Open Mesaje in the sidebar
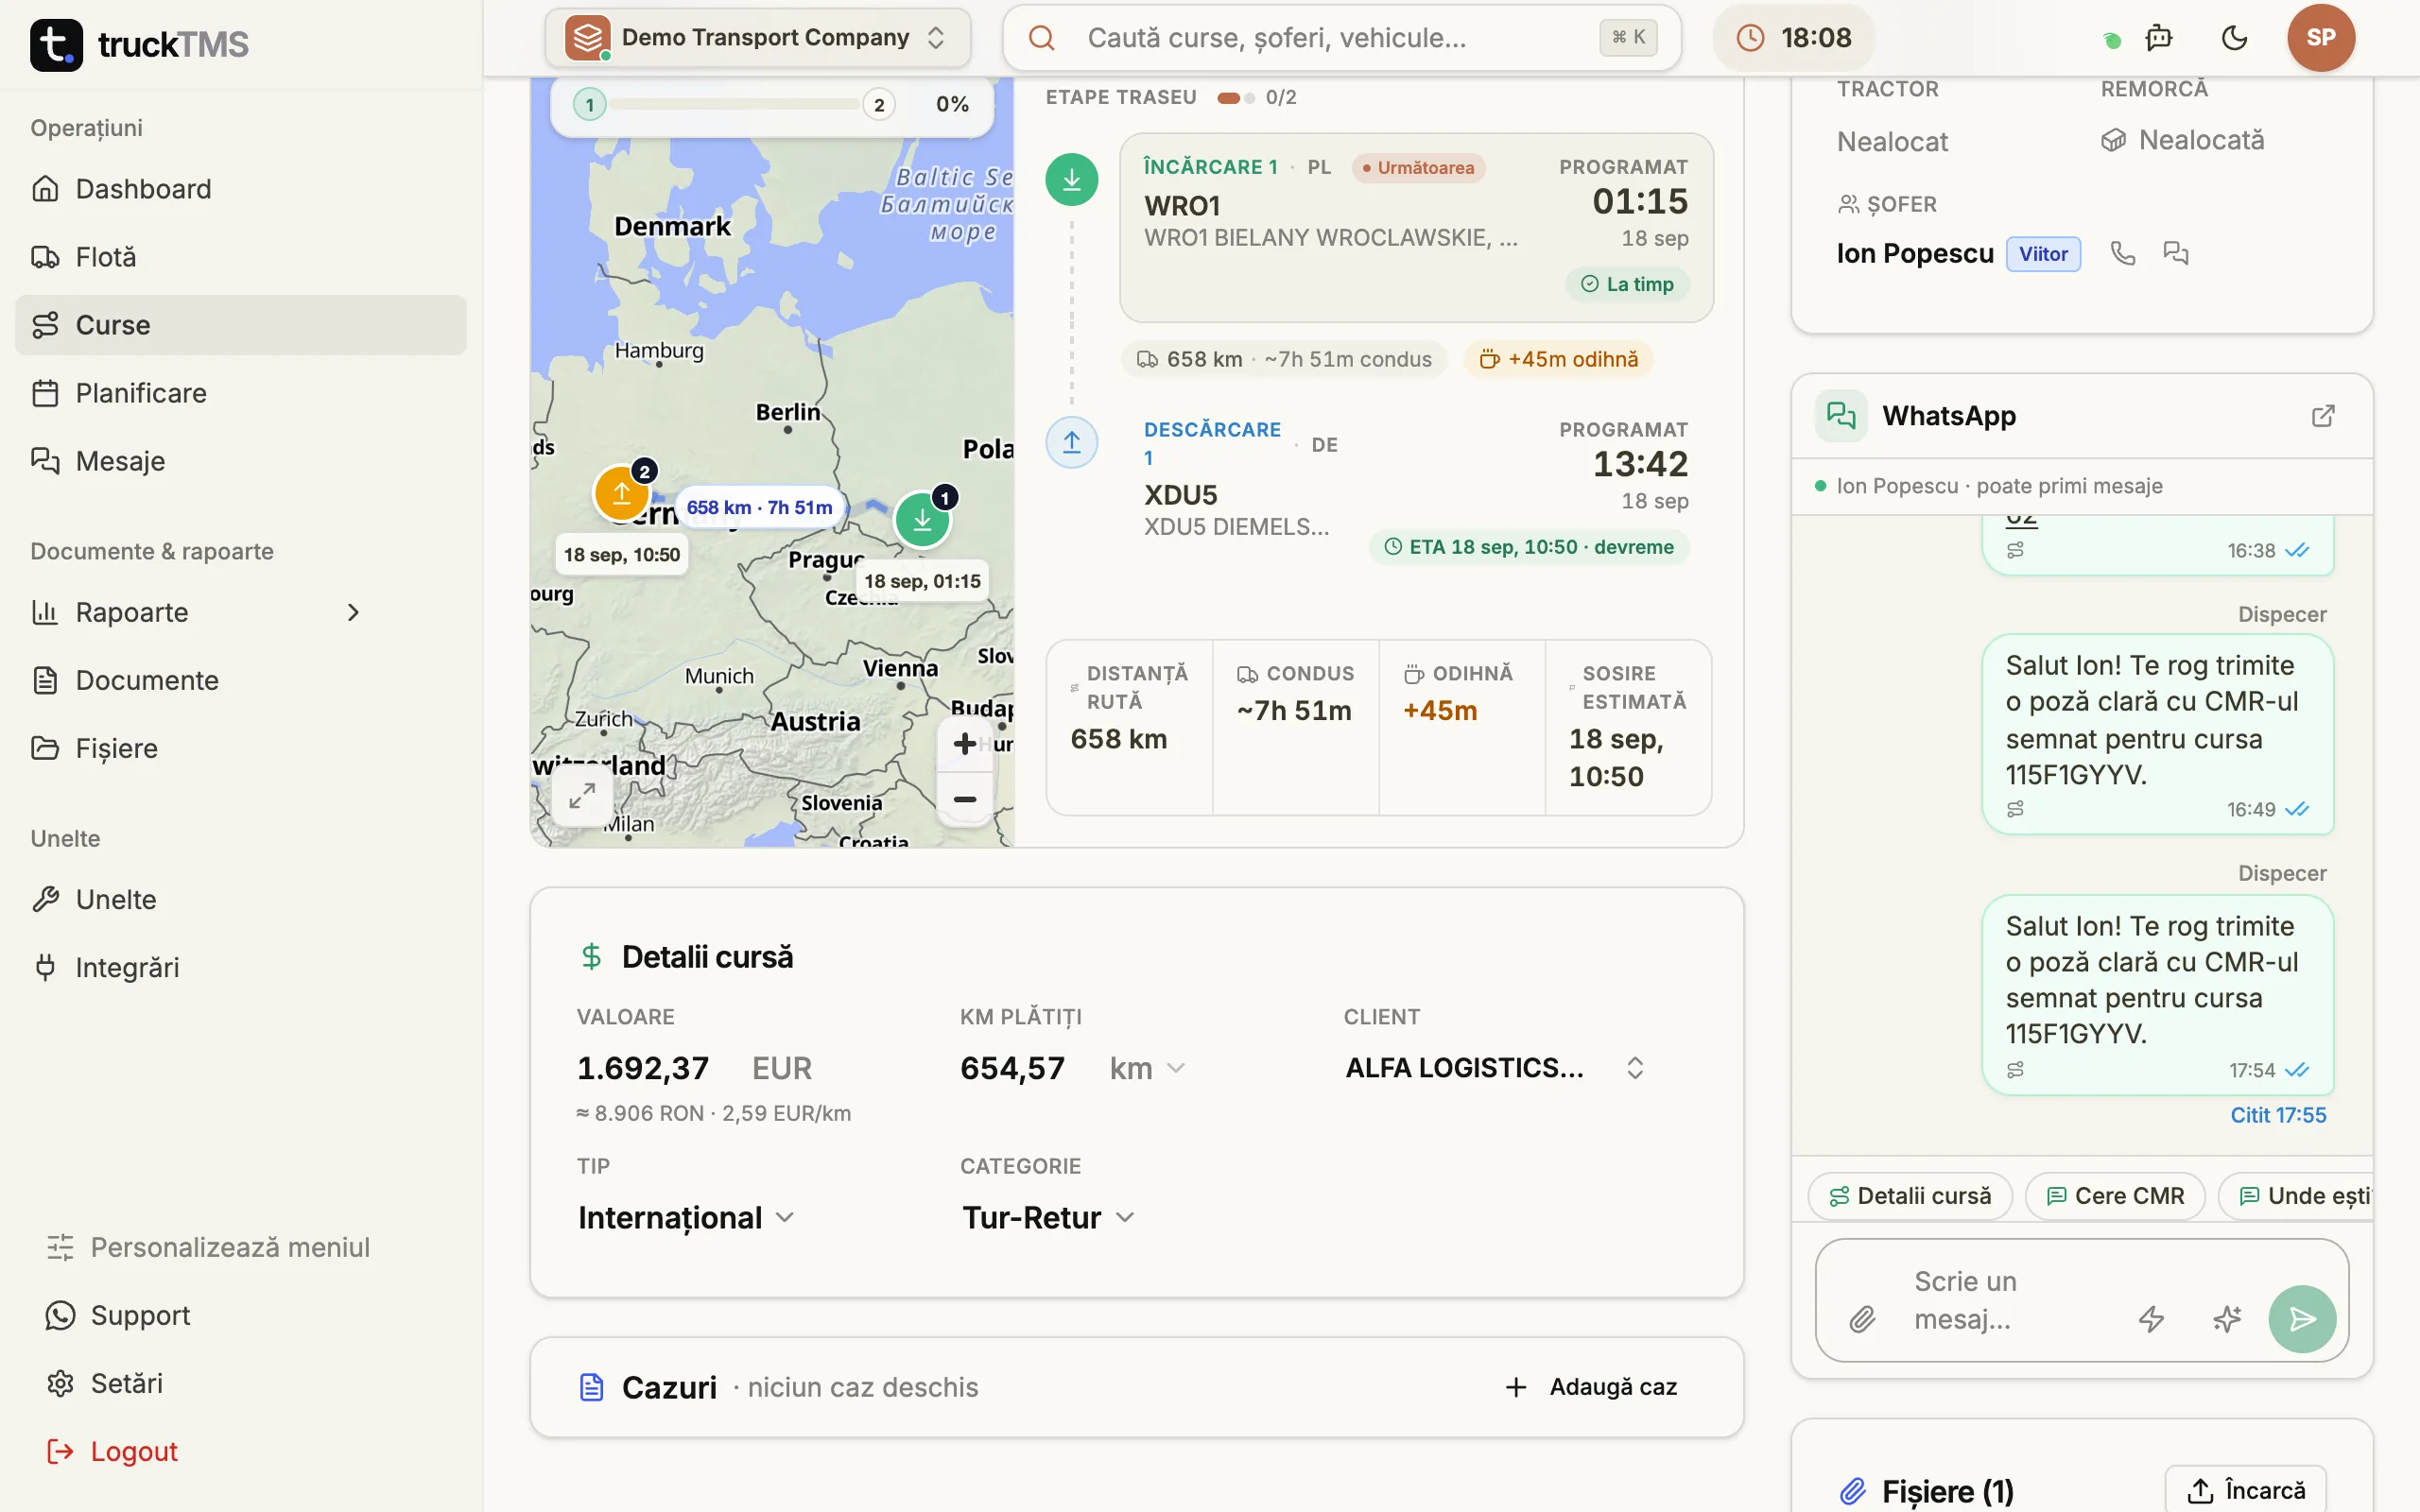The image size is (2420, 1512). click(241, 461)
